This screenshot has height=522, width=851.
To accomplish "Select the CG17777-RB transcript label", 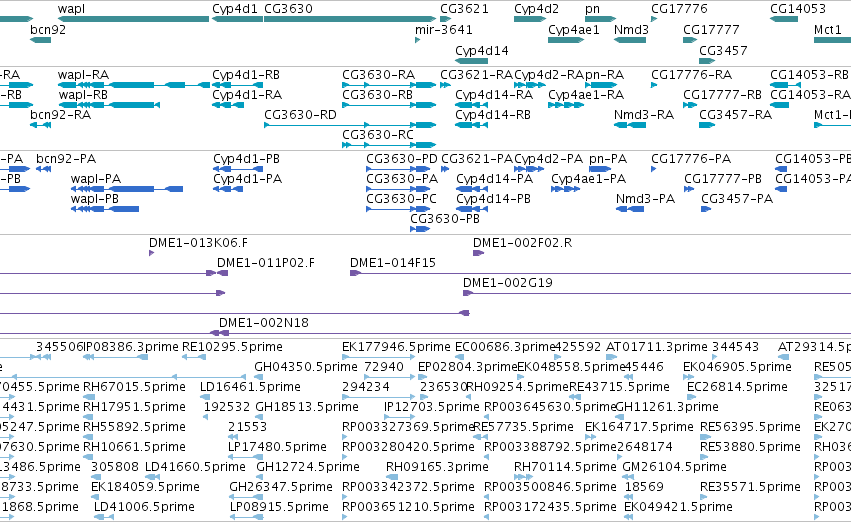I will pos(722,95).
